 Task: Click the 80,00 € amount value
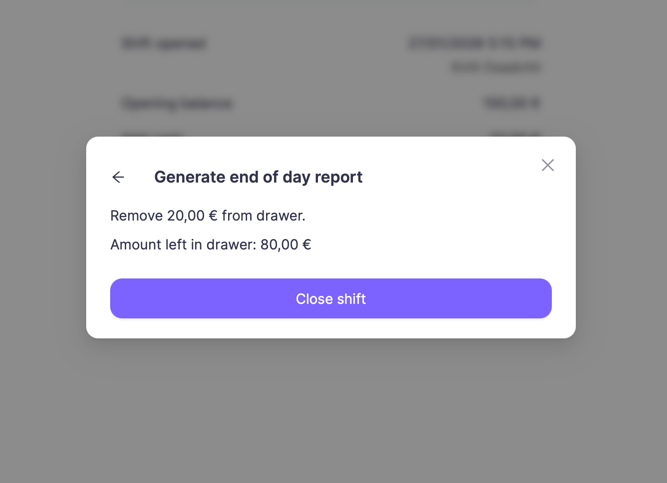tap(286, 245)
